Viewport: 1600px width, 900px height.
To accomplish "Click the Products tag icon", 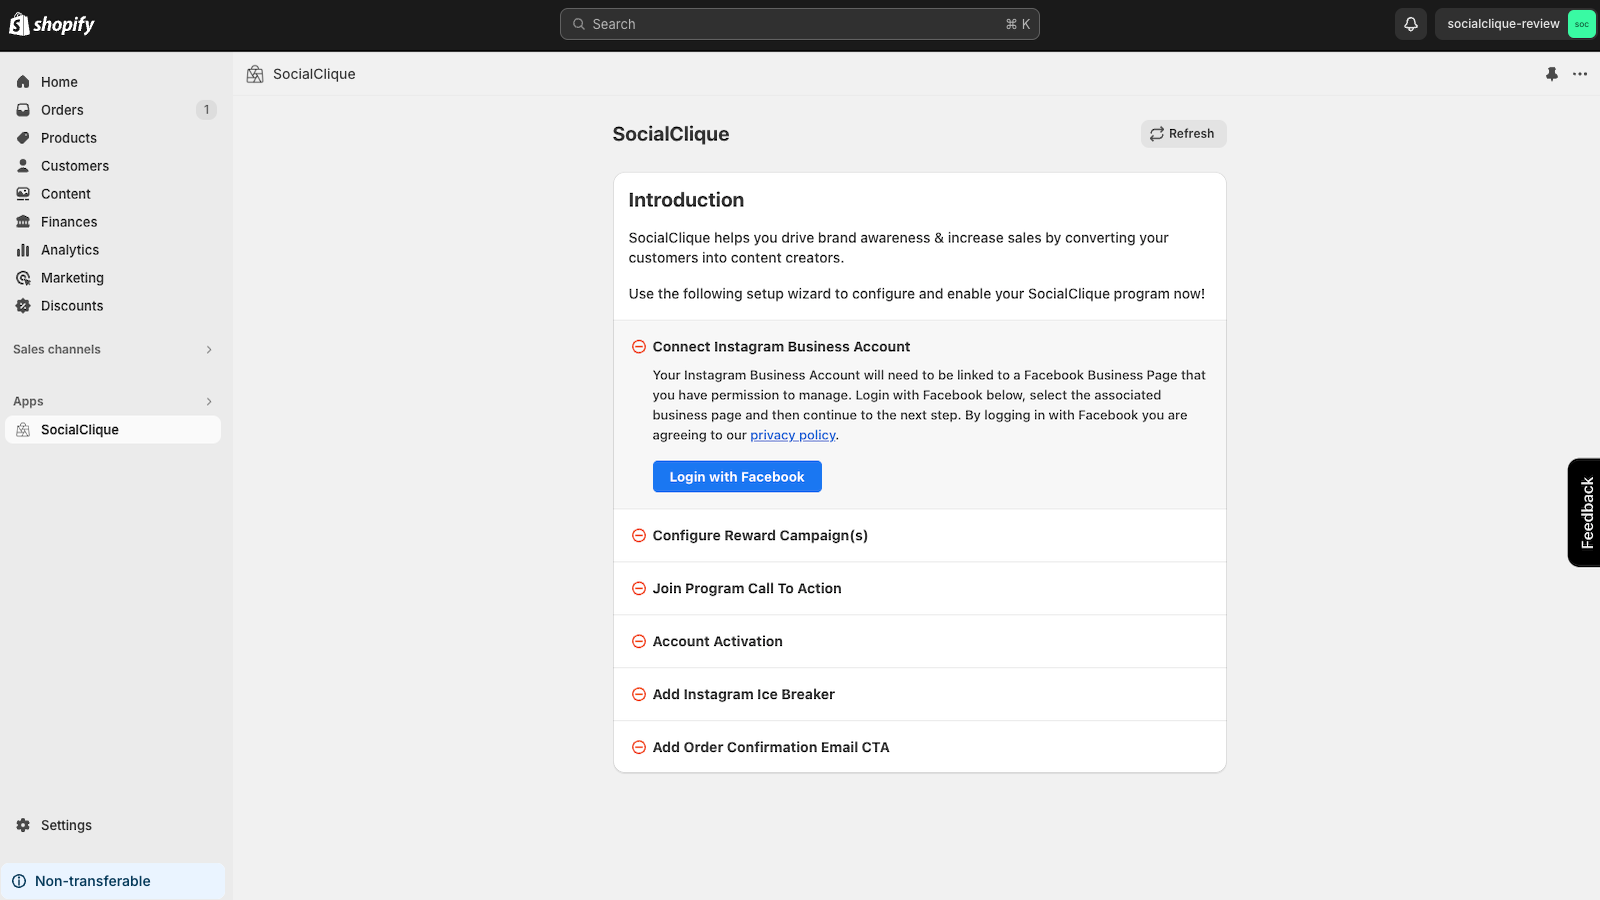I will [x=23, y=138].
